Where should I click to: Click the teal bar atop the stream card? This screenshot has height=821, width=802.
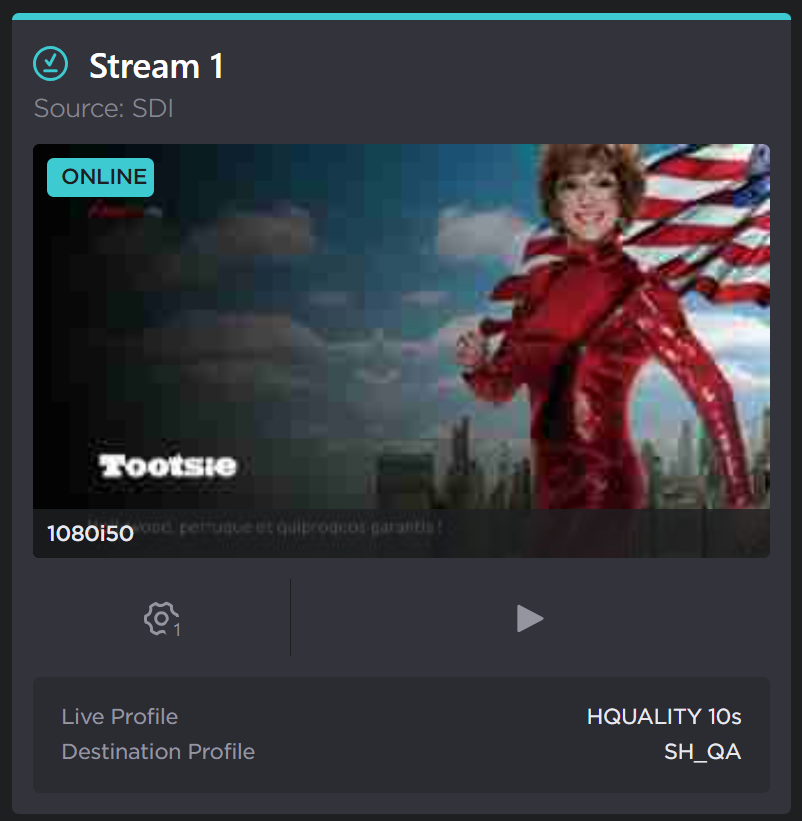[401, 17]
